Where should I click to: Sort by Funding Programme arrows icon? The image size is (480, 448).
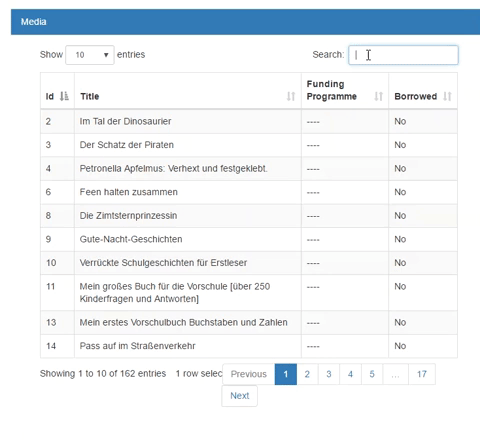click(378, 96)
